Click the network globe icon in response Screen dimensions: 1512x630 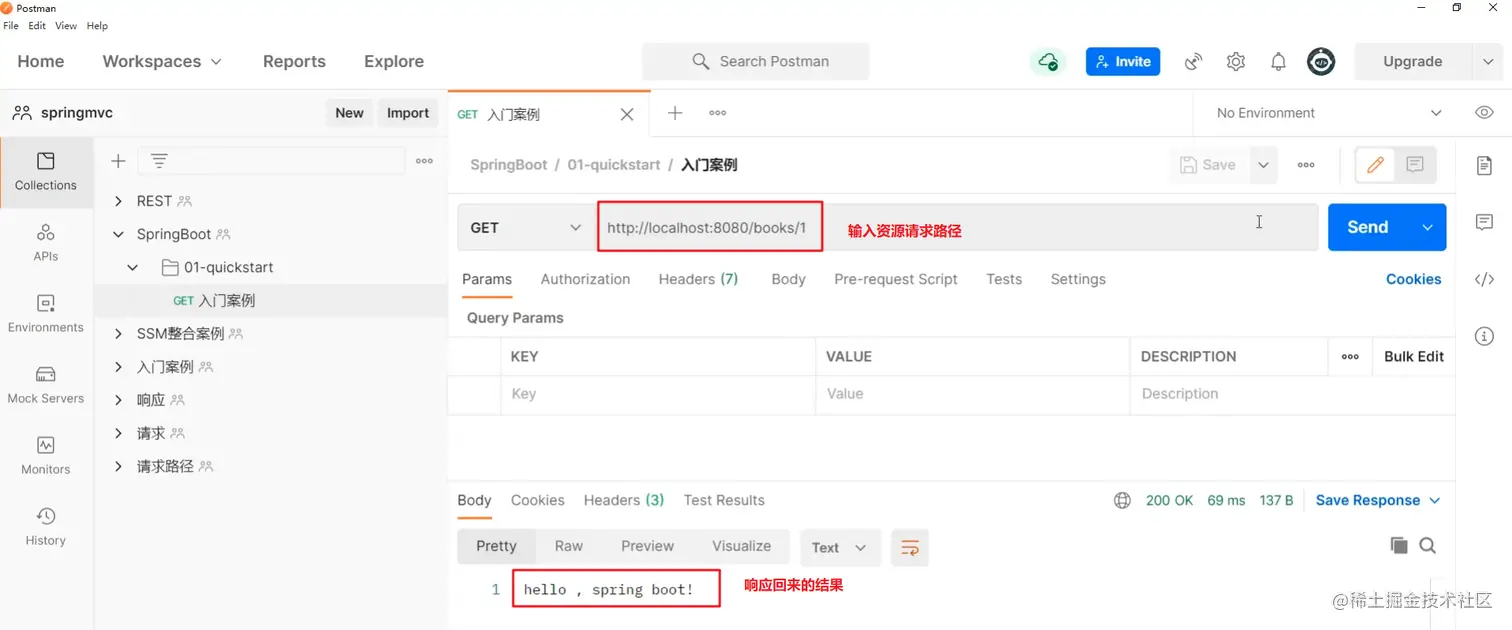pyautogui.click(x=1122, y=500)
